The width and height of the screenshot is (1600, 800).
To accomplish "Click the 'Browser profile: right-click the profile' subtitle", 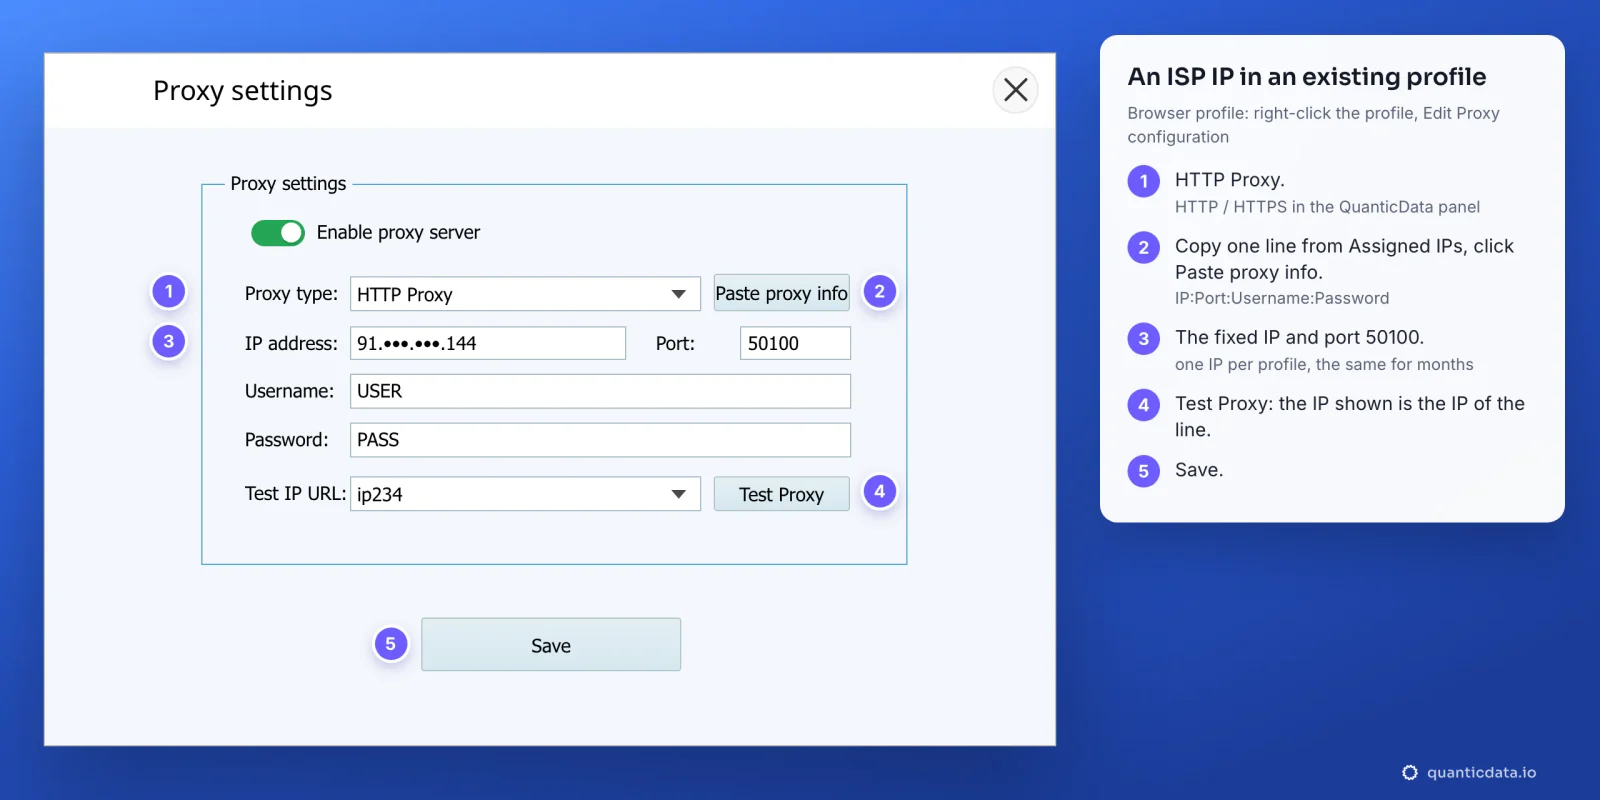I will (1314, 125).
